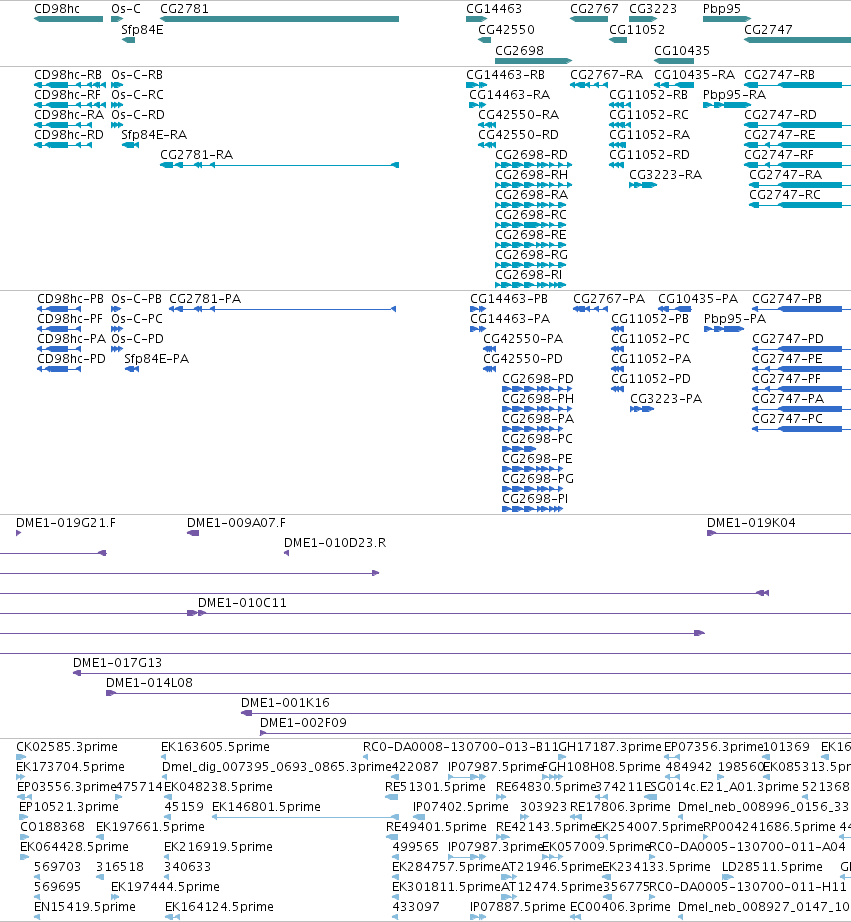The width and height of the screenshot is (851, 922).
Task: Click the CG2767 gene label
Action: (x=594, y=9)
